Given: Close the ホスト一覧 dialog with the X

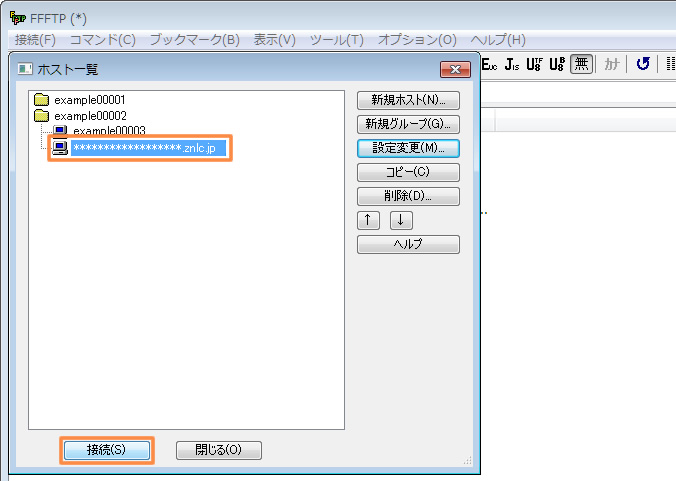Looking at the screenshot, I should tap(455, 69).
